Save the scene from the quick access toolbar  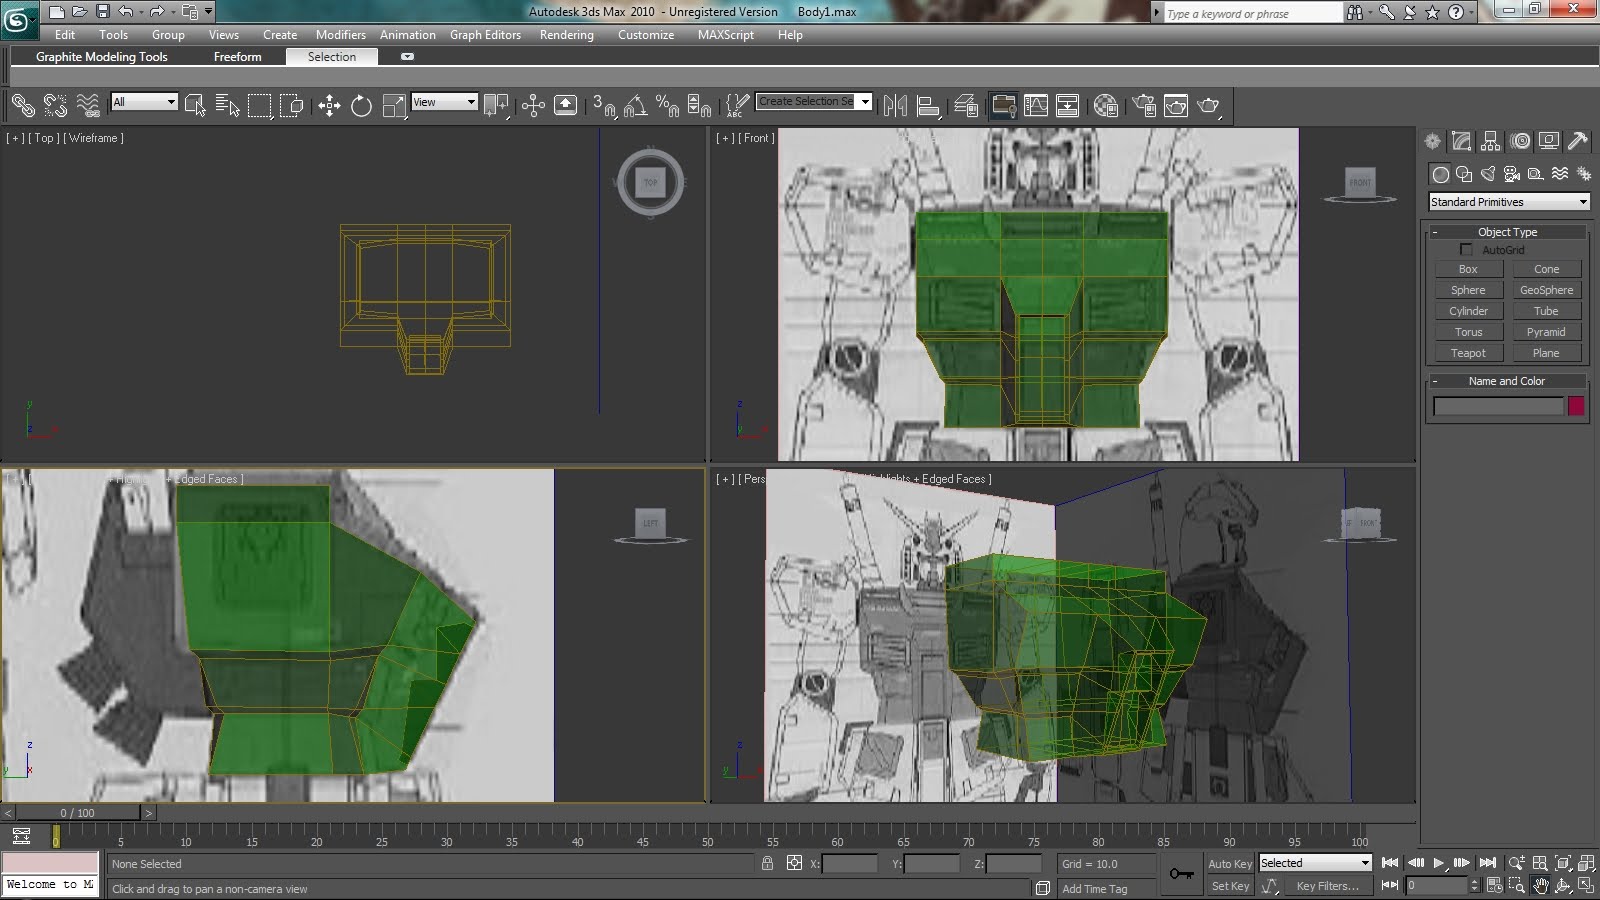tap(102, 12)
